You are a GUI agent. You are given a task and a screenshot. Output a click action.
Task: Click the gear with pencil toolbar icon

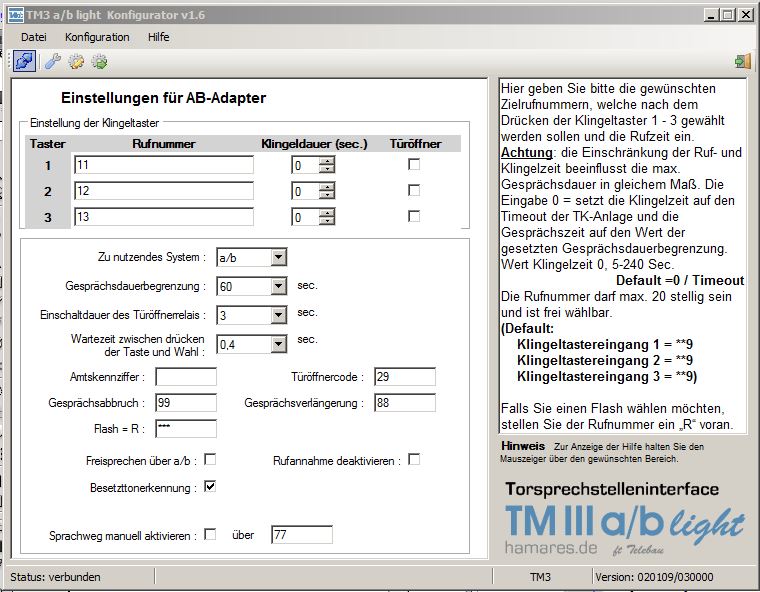(x=76, y=62)
